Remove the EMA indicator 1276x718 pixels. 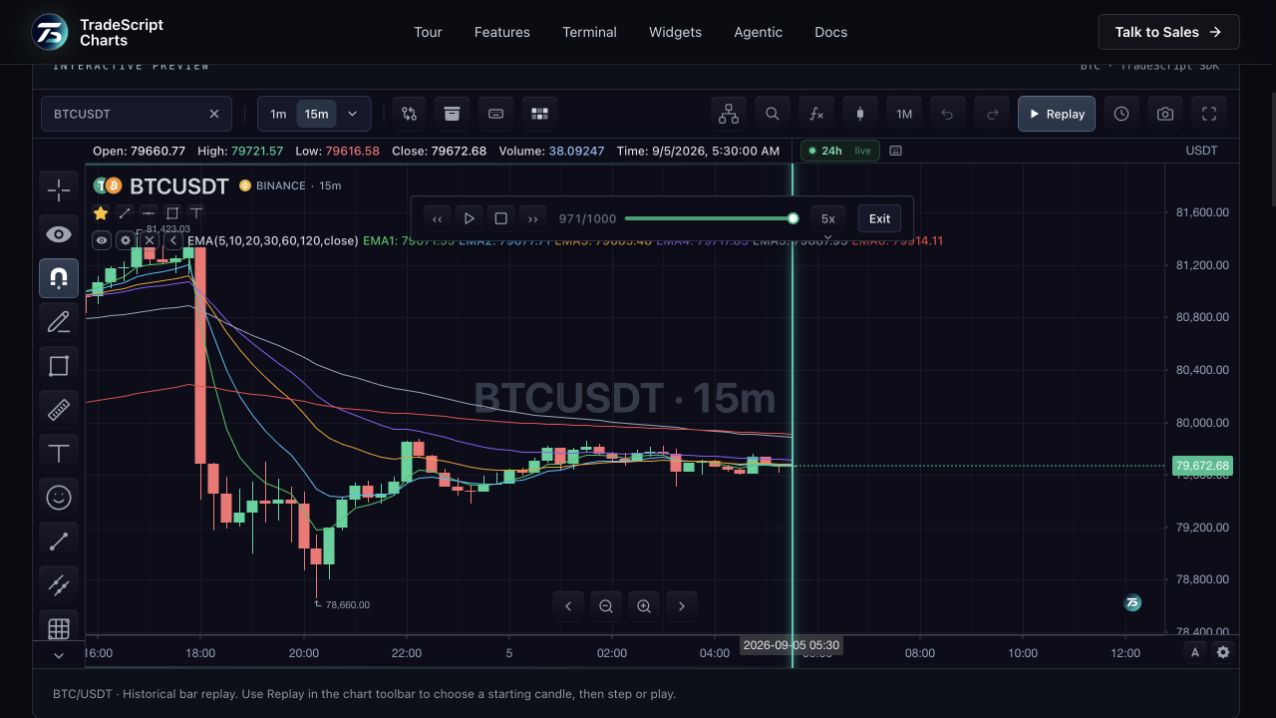click(x=149, y=240)
